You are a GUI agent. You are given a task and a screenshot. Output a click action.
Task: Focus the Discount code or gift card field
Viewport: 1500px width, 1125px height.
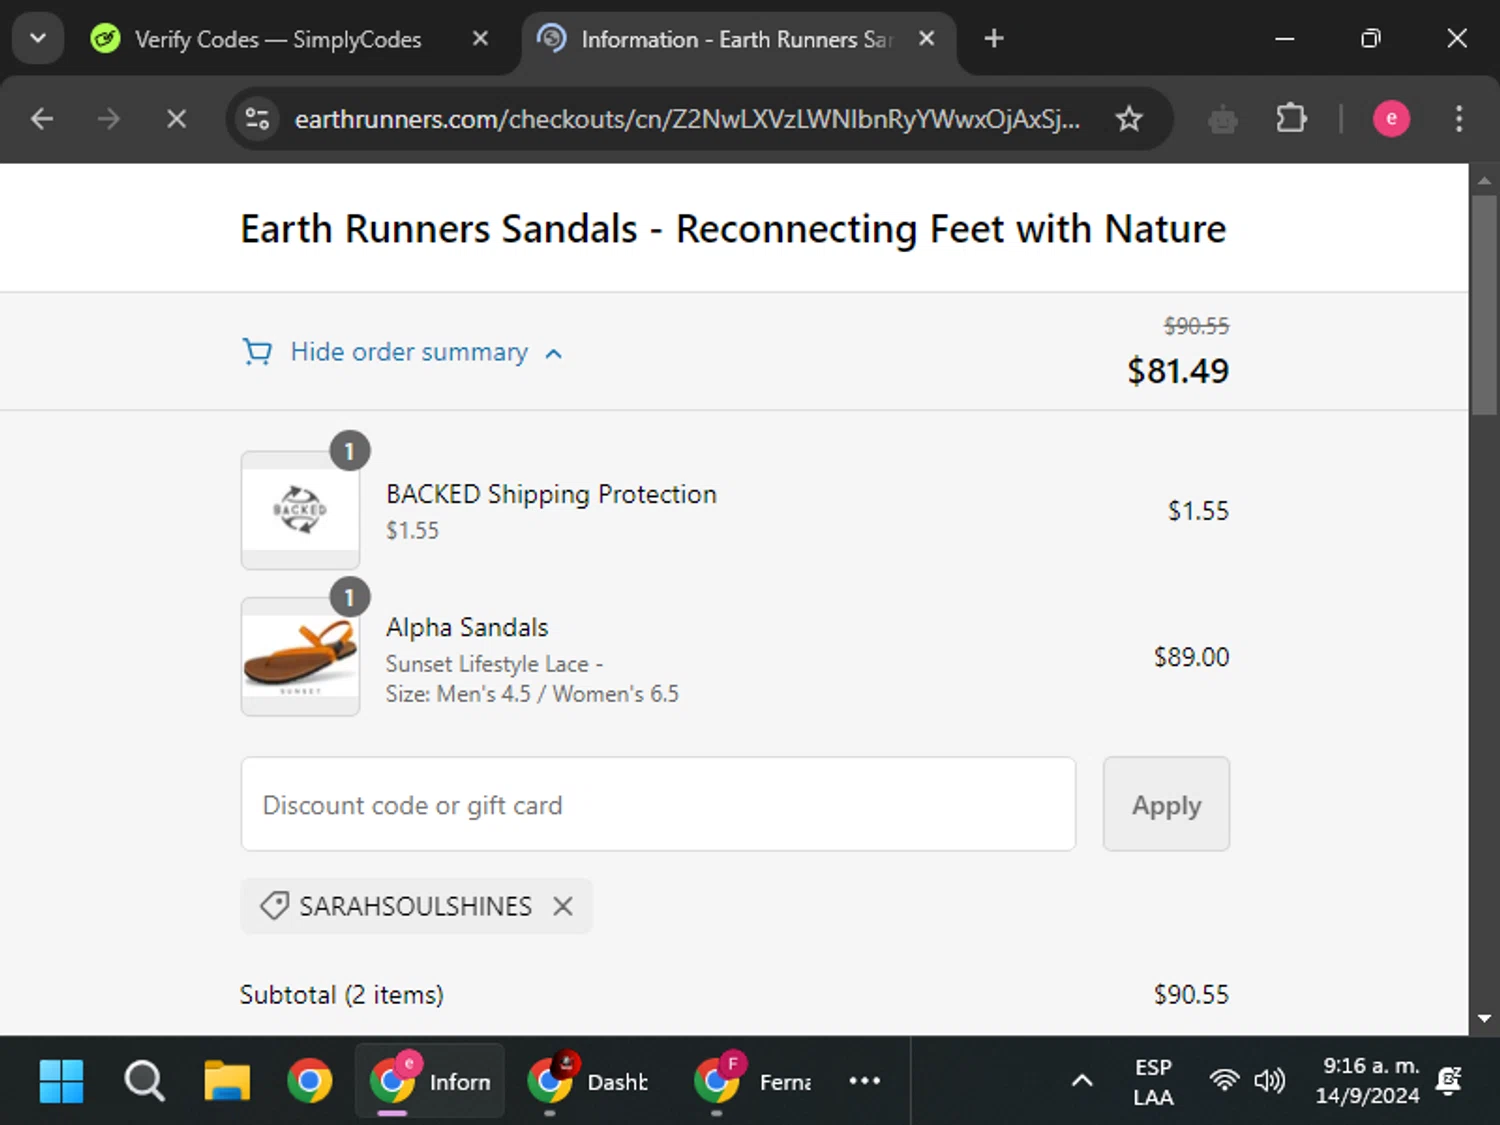tap(658, 804)
